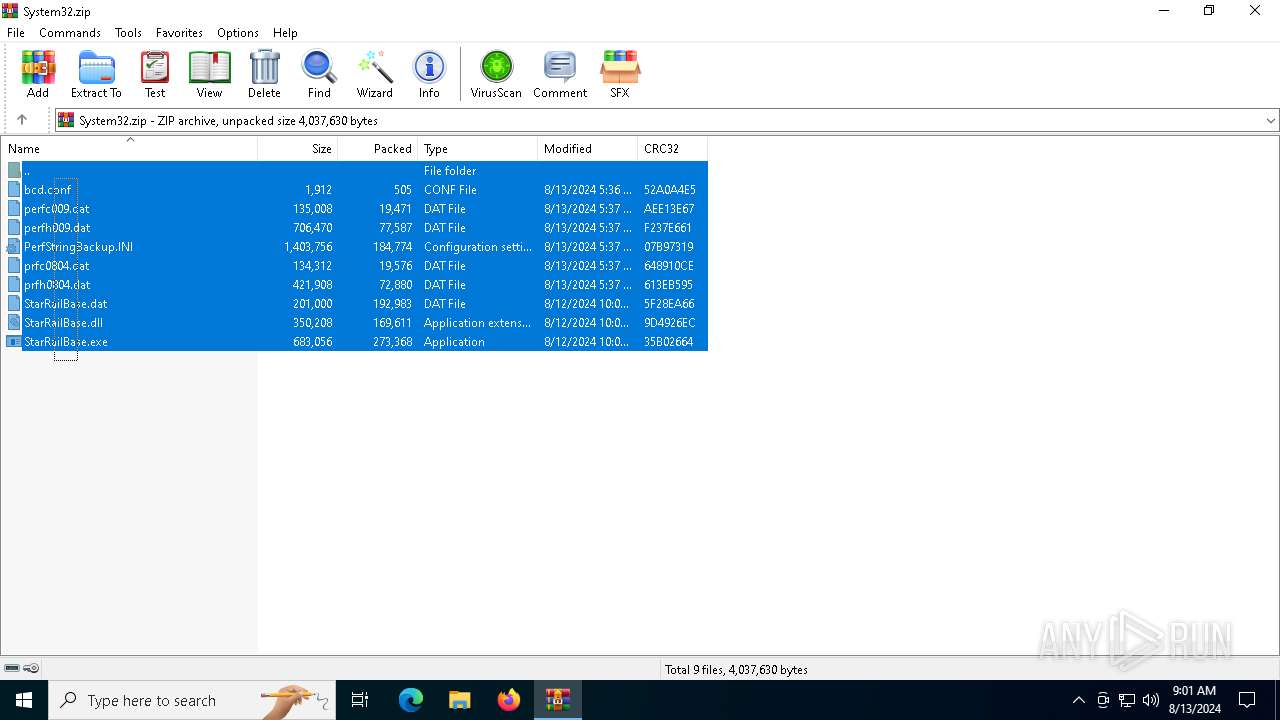This screenshot has height=720, width=1280.
Task: Click the drive icon in status bar
Action: click(12, 668)
